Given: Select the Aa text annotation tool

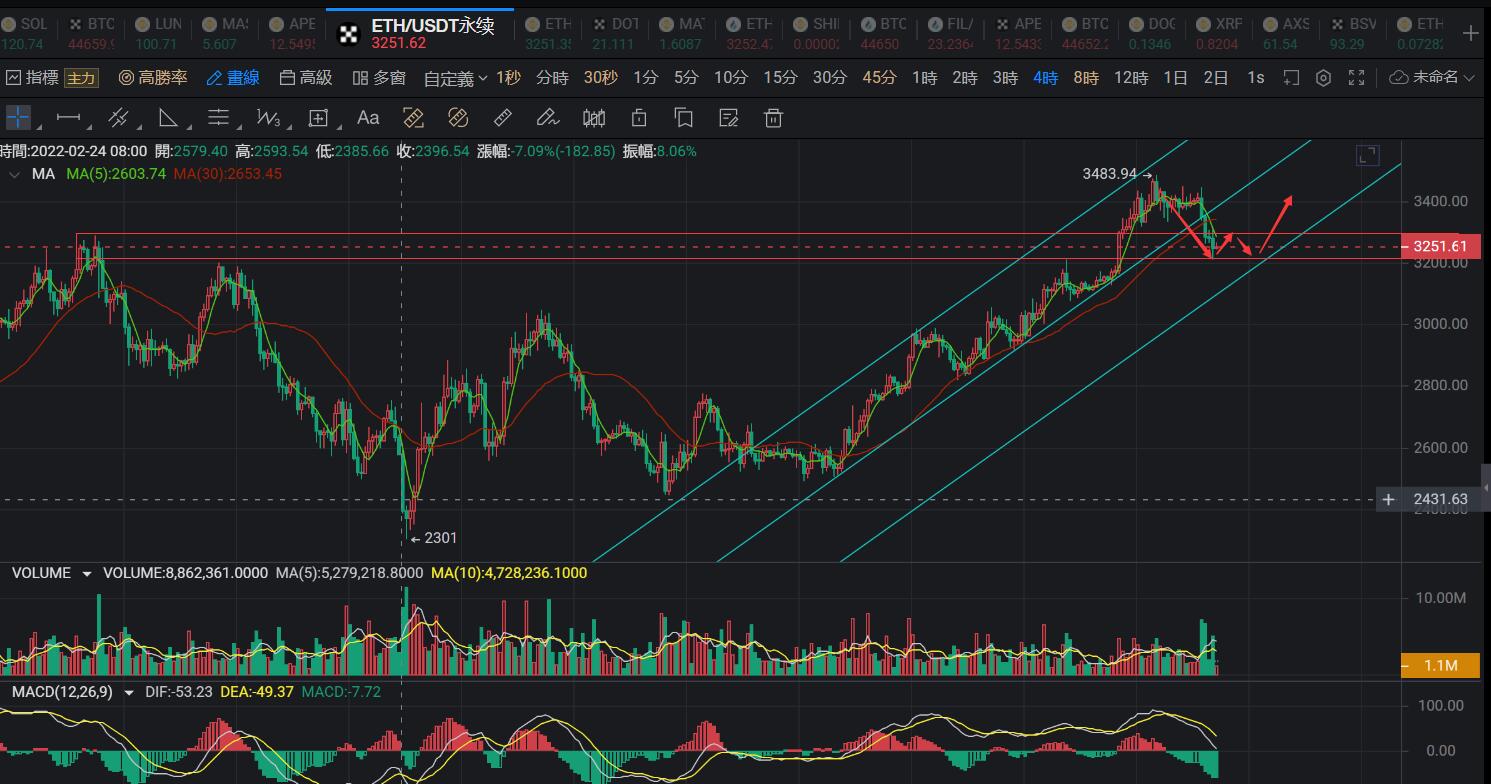Looking at the screenshot, I should coord(368,118).
